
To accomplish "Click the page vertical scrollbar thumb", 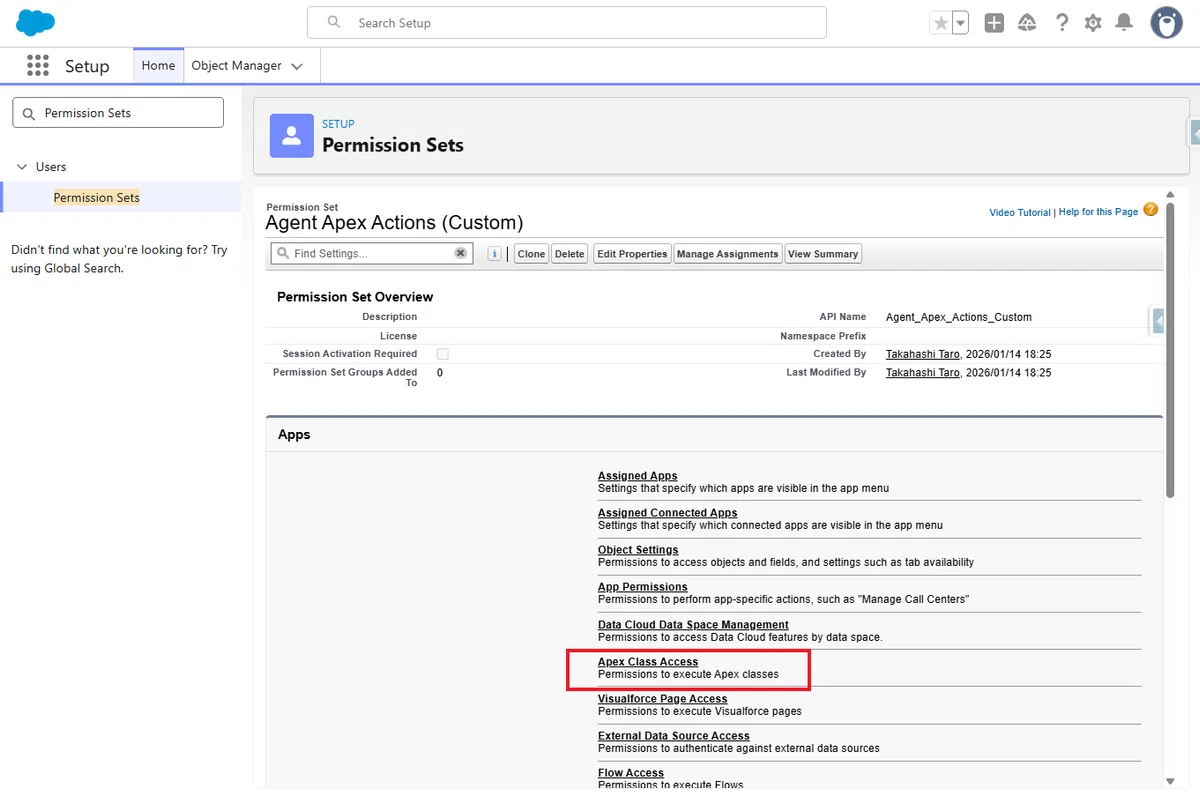I will [x=1171, y=350].
